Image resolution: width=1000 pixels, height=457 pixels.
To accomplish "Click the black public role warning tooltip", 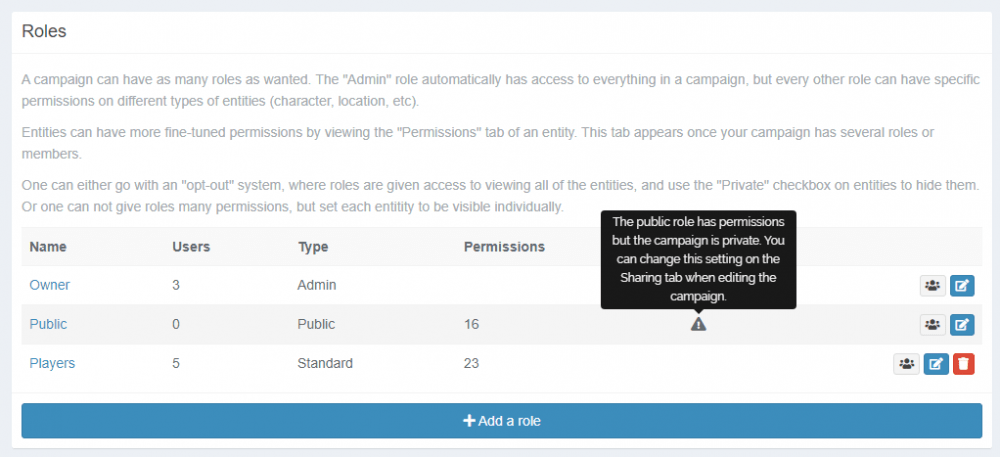I will click(x=698, y=259).
